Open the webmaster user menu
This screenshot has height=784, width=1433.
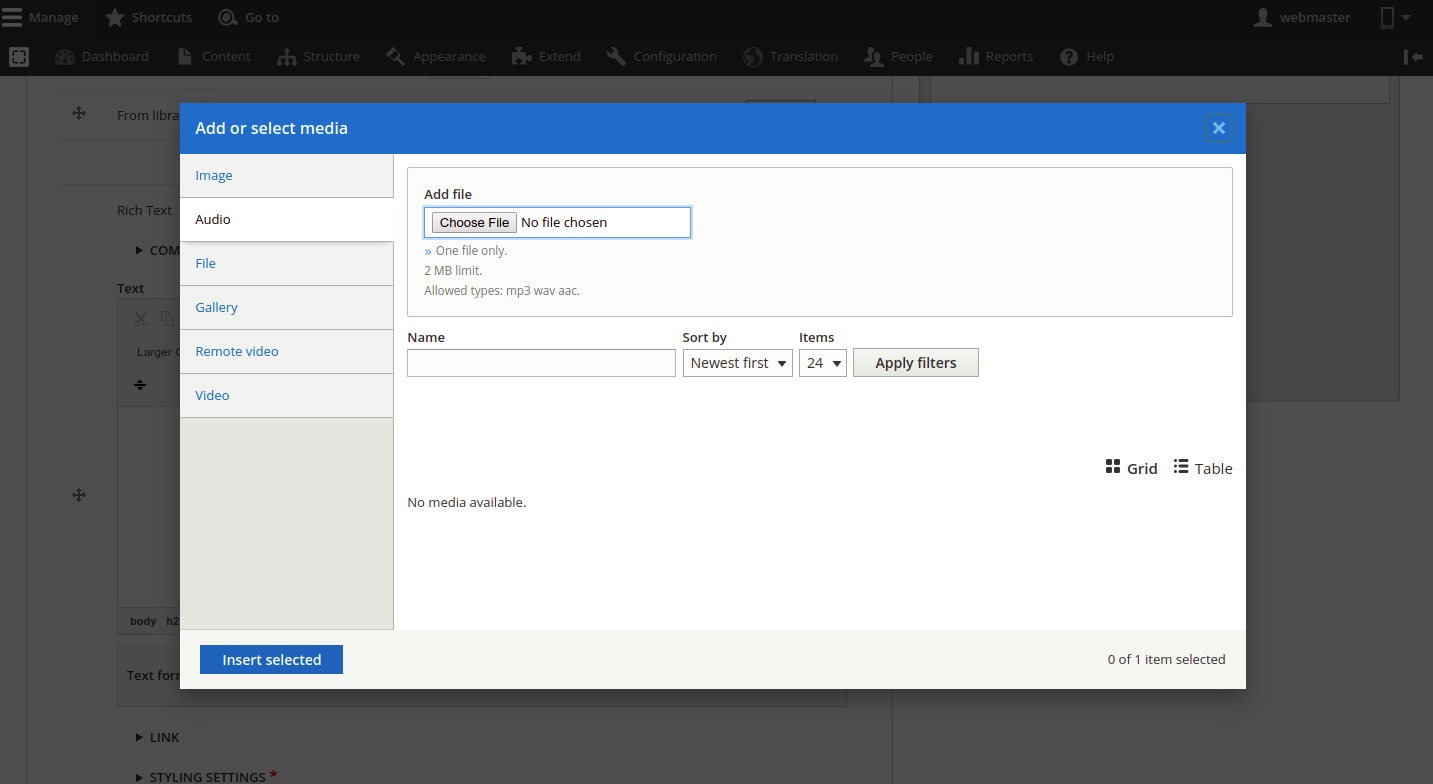(x=1302, y=17)
